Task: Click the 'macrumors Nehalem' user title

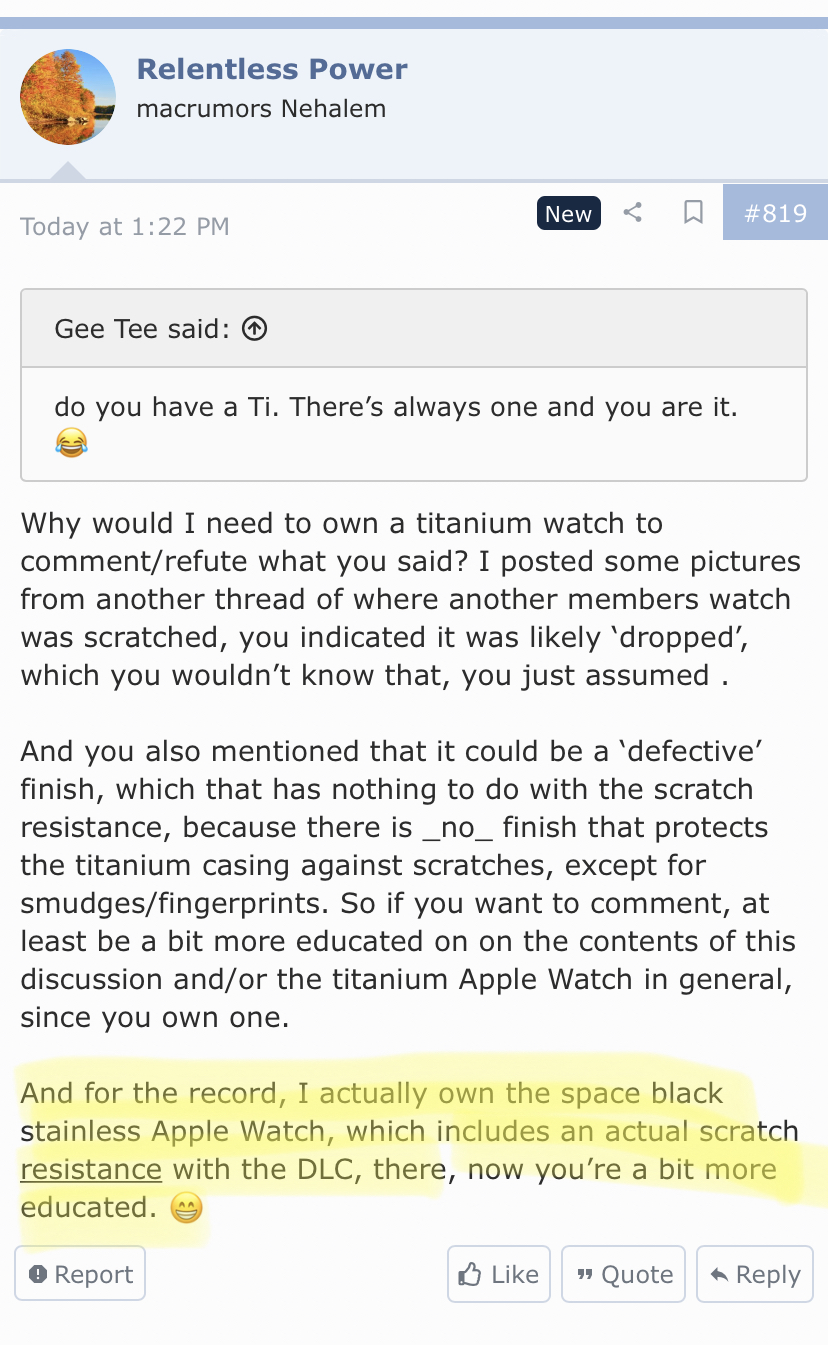Action: click(x=261, y=109)
